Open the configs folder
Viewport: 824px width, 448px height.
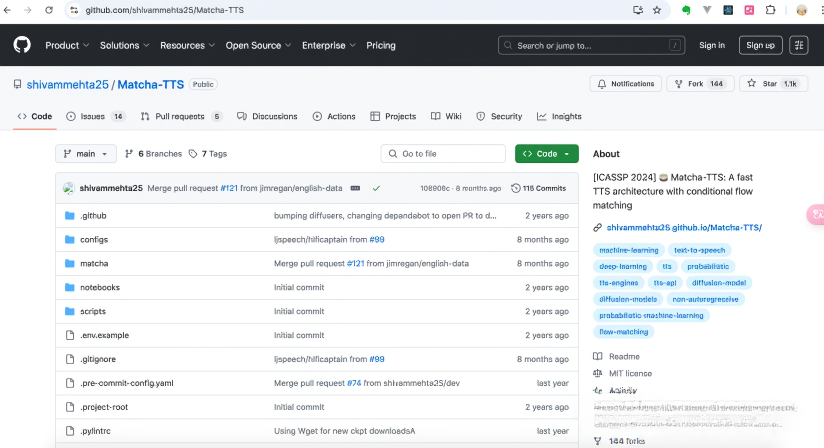(94, 240)
